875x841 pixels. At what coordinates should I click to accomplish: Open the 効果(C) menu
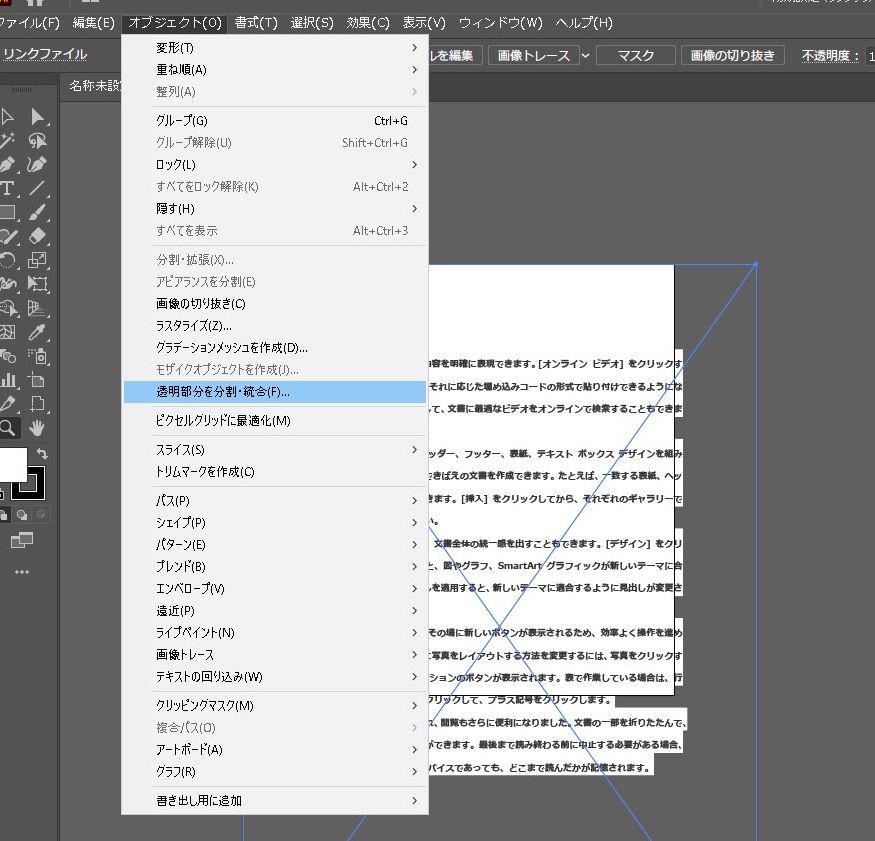368,22
